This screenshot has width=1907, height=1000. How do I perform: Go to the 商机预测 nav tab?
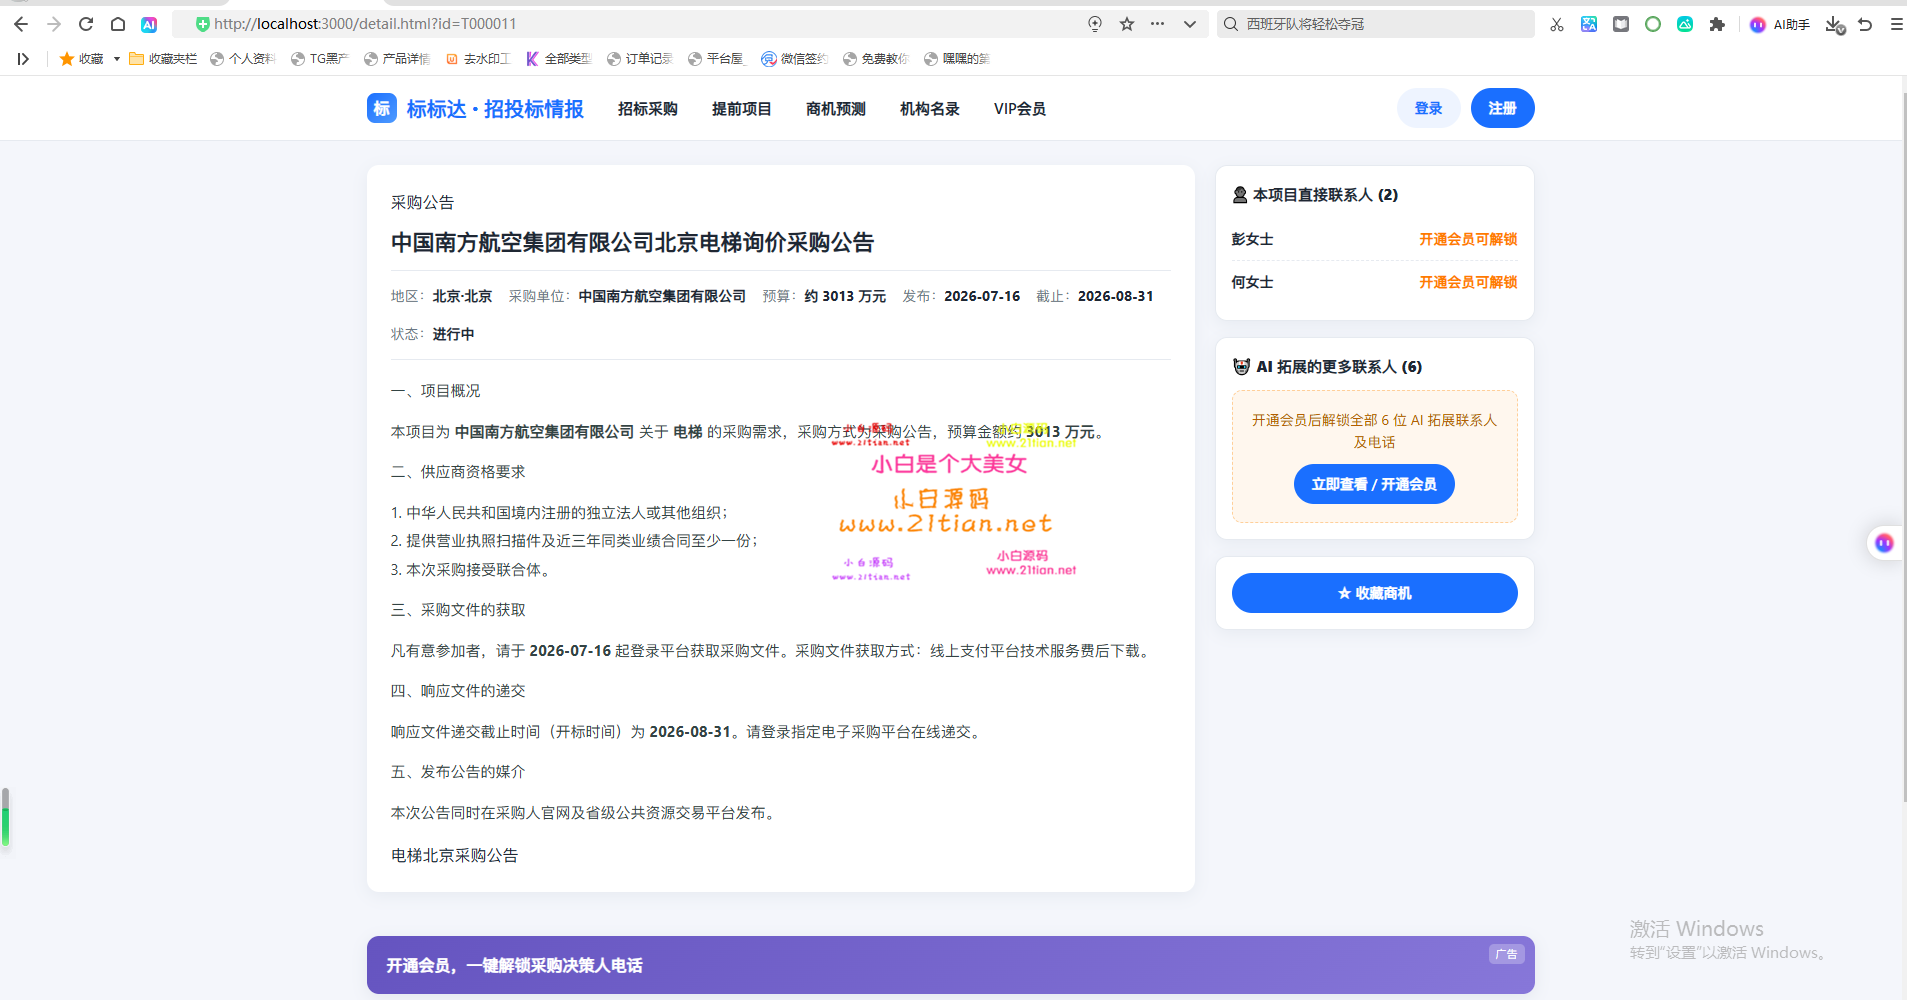[836, 108]
